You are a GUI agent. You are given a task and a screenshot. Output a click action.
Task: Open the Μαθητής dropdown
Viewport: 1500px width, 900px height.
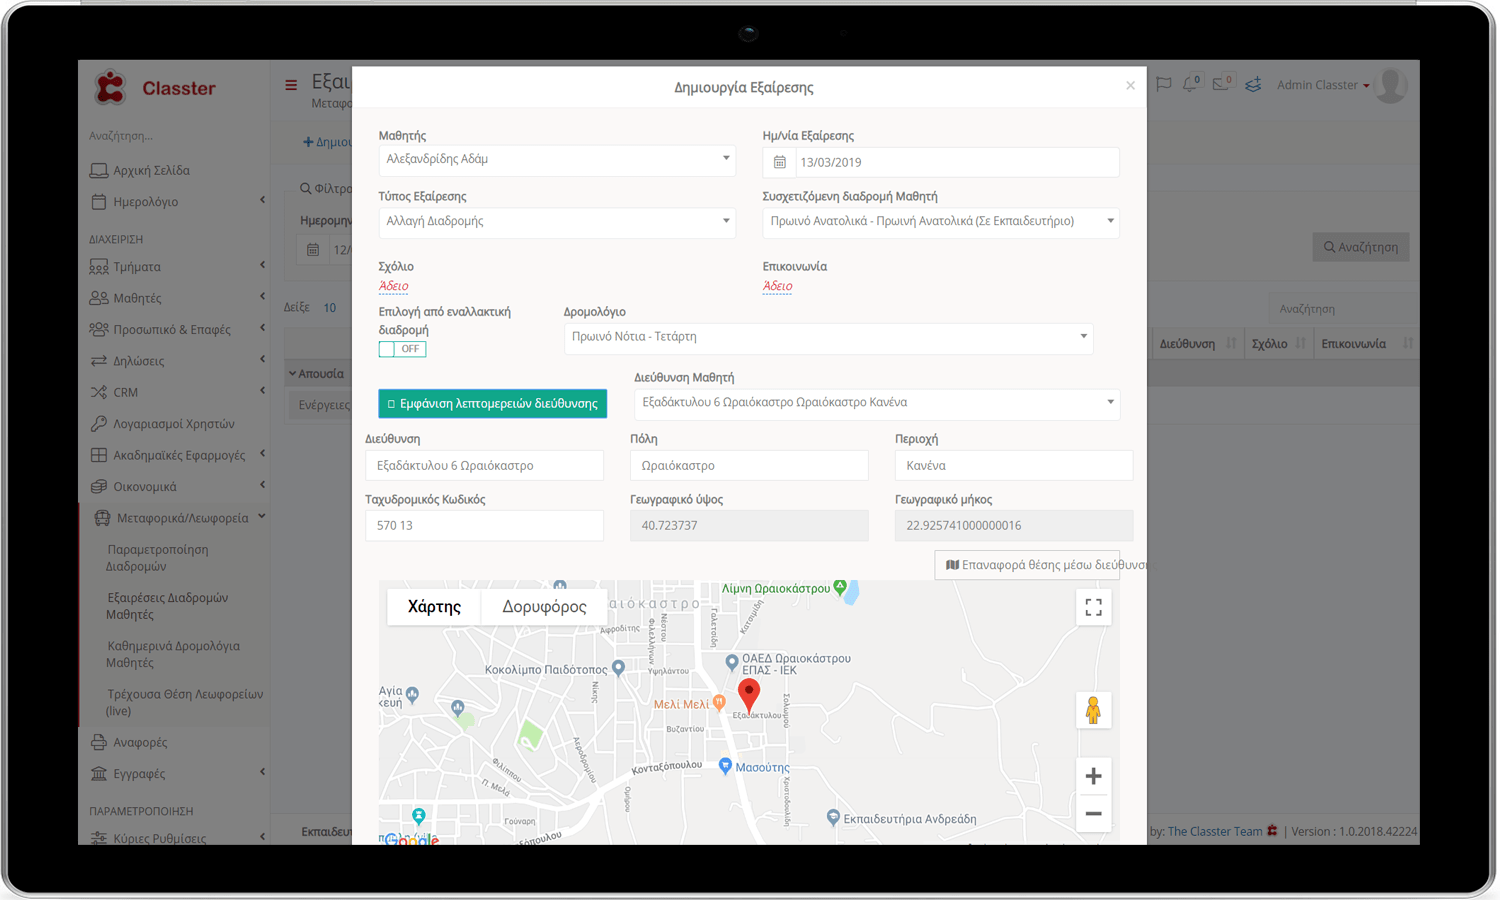[557, 159]
